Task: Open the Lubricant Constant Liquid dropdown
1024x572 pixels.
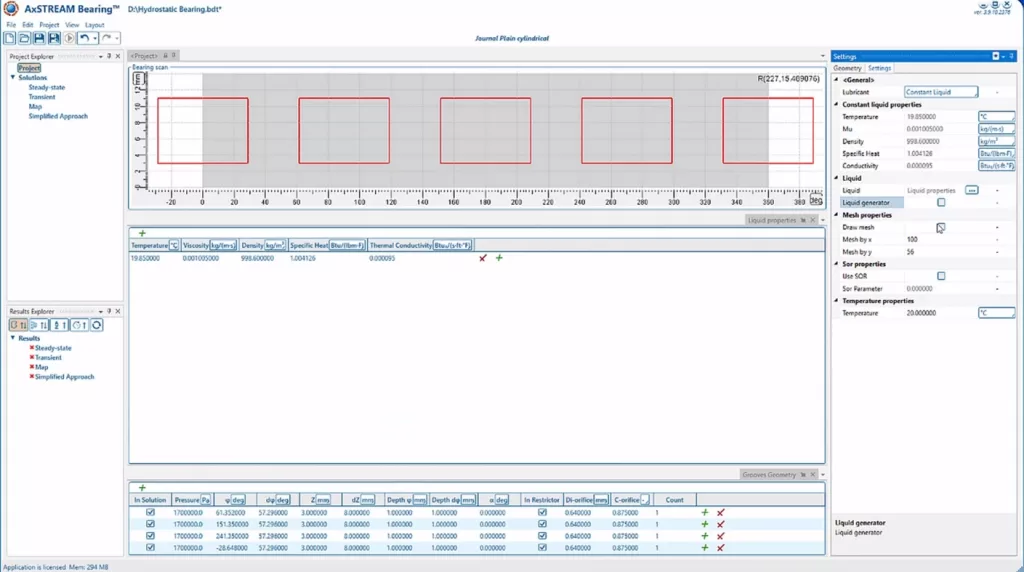Action: click(940, 92)
